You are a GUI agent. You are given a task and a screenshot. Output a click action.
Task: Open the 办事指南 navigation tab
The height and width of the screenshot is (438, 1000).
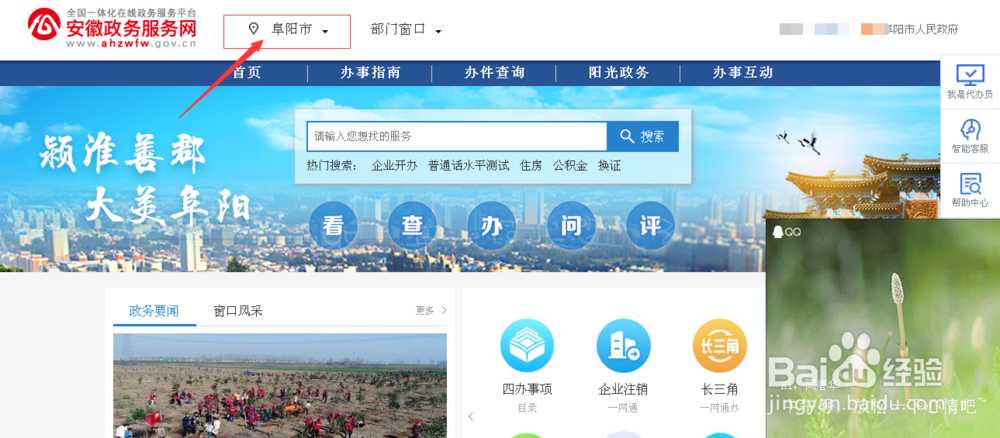point(370,73)
